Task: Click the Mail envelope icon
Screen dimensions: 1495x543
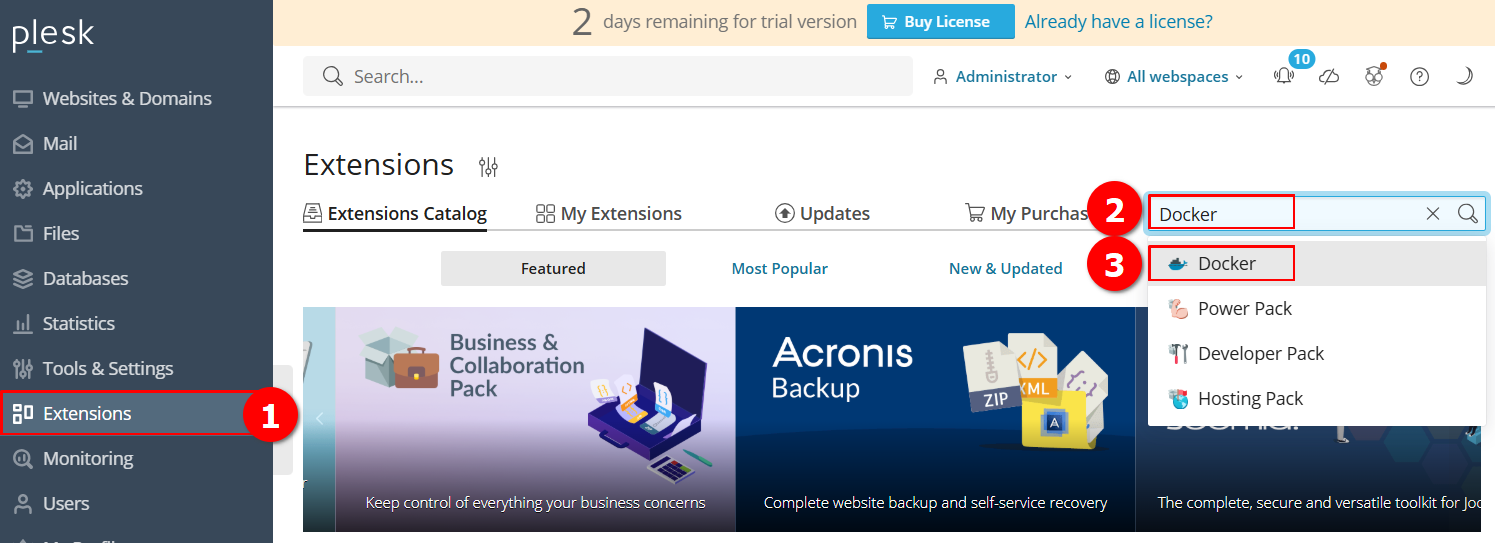Action: click(x=23, y=144)
